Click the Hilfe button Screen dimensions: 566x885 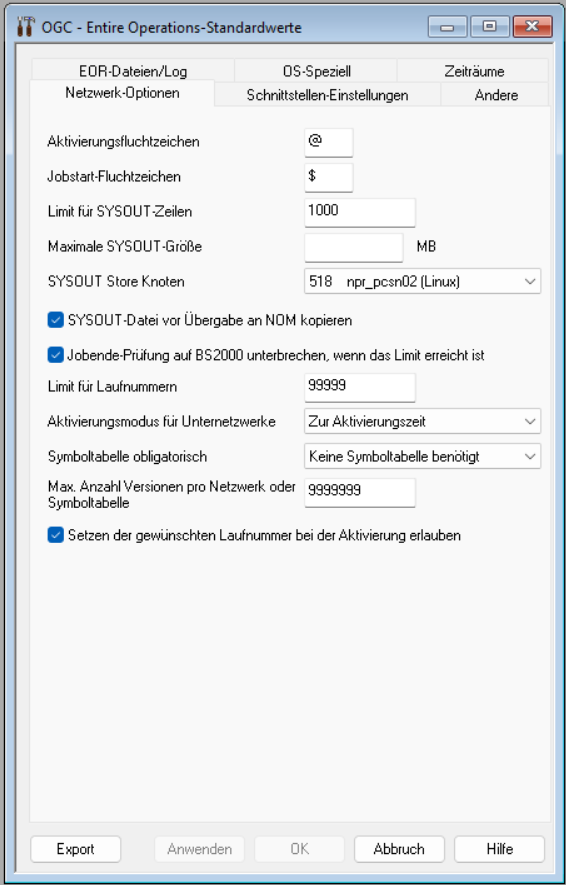pyautogui.click(x=499, y=849)
